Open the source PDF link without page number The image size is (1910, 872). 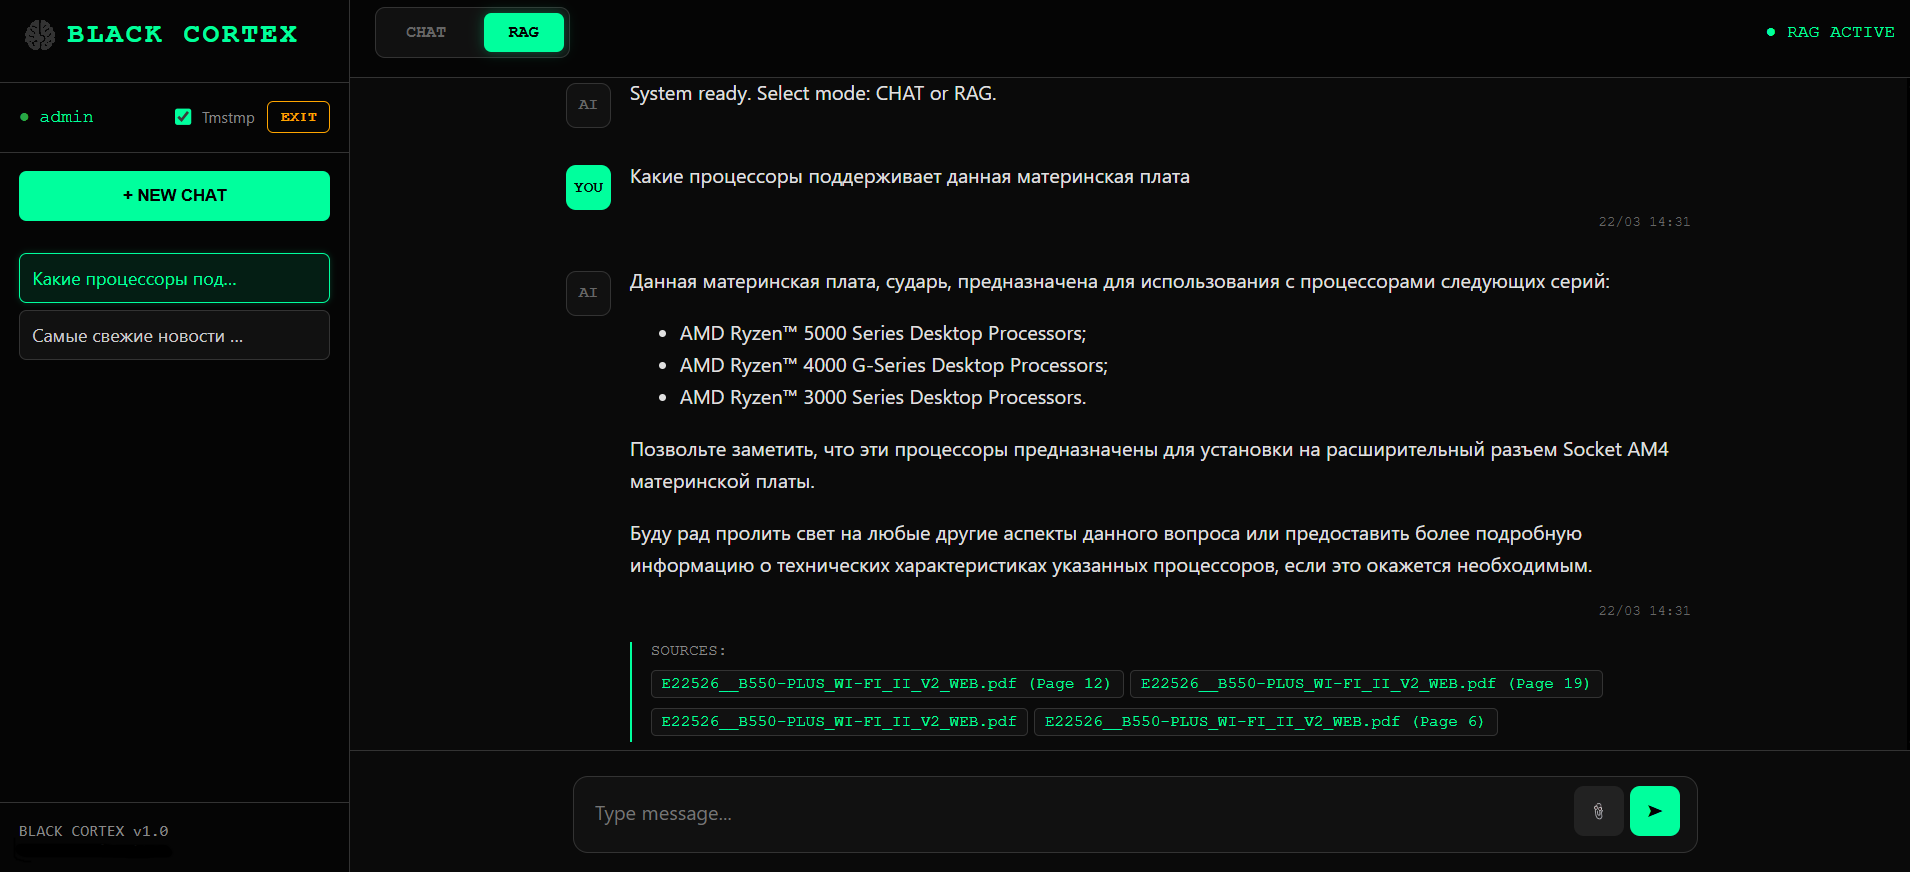coord(839,722)
